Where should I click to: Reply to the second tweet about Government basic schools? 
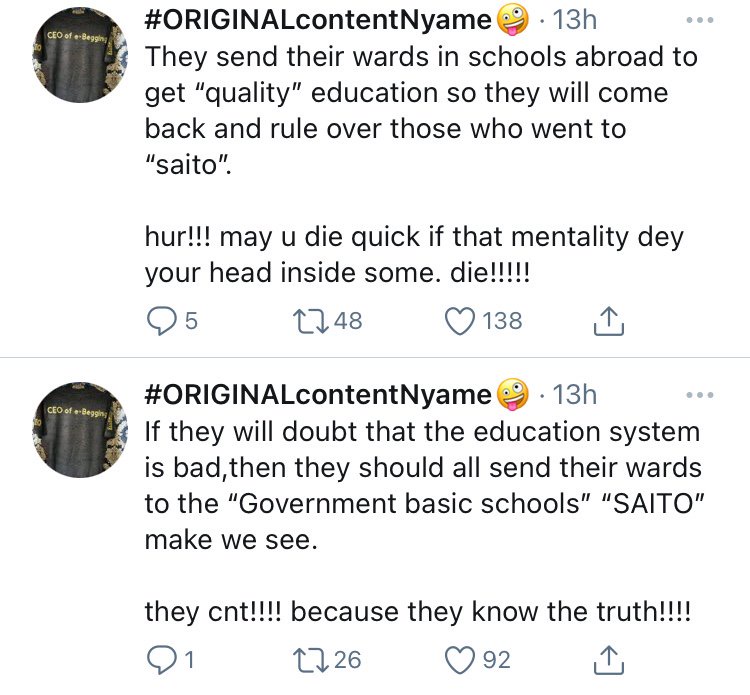[159, 660]
